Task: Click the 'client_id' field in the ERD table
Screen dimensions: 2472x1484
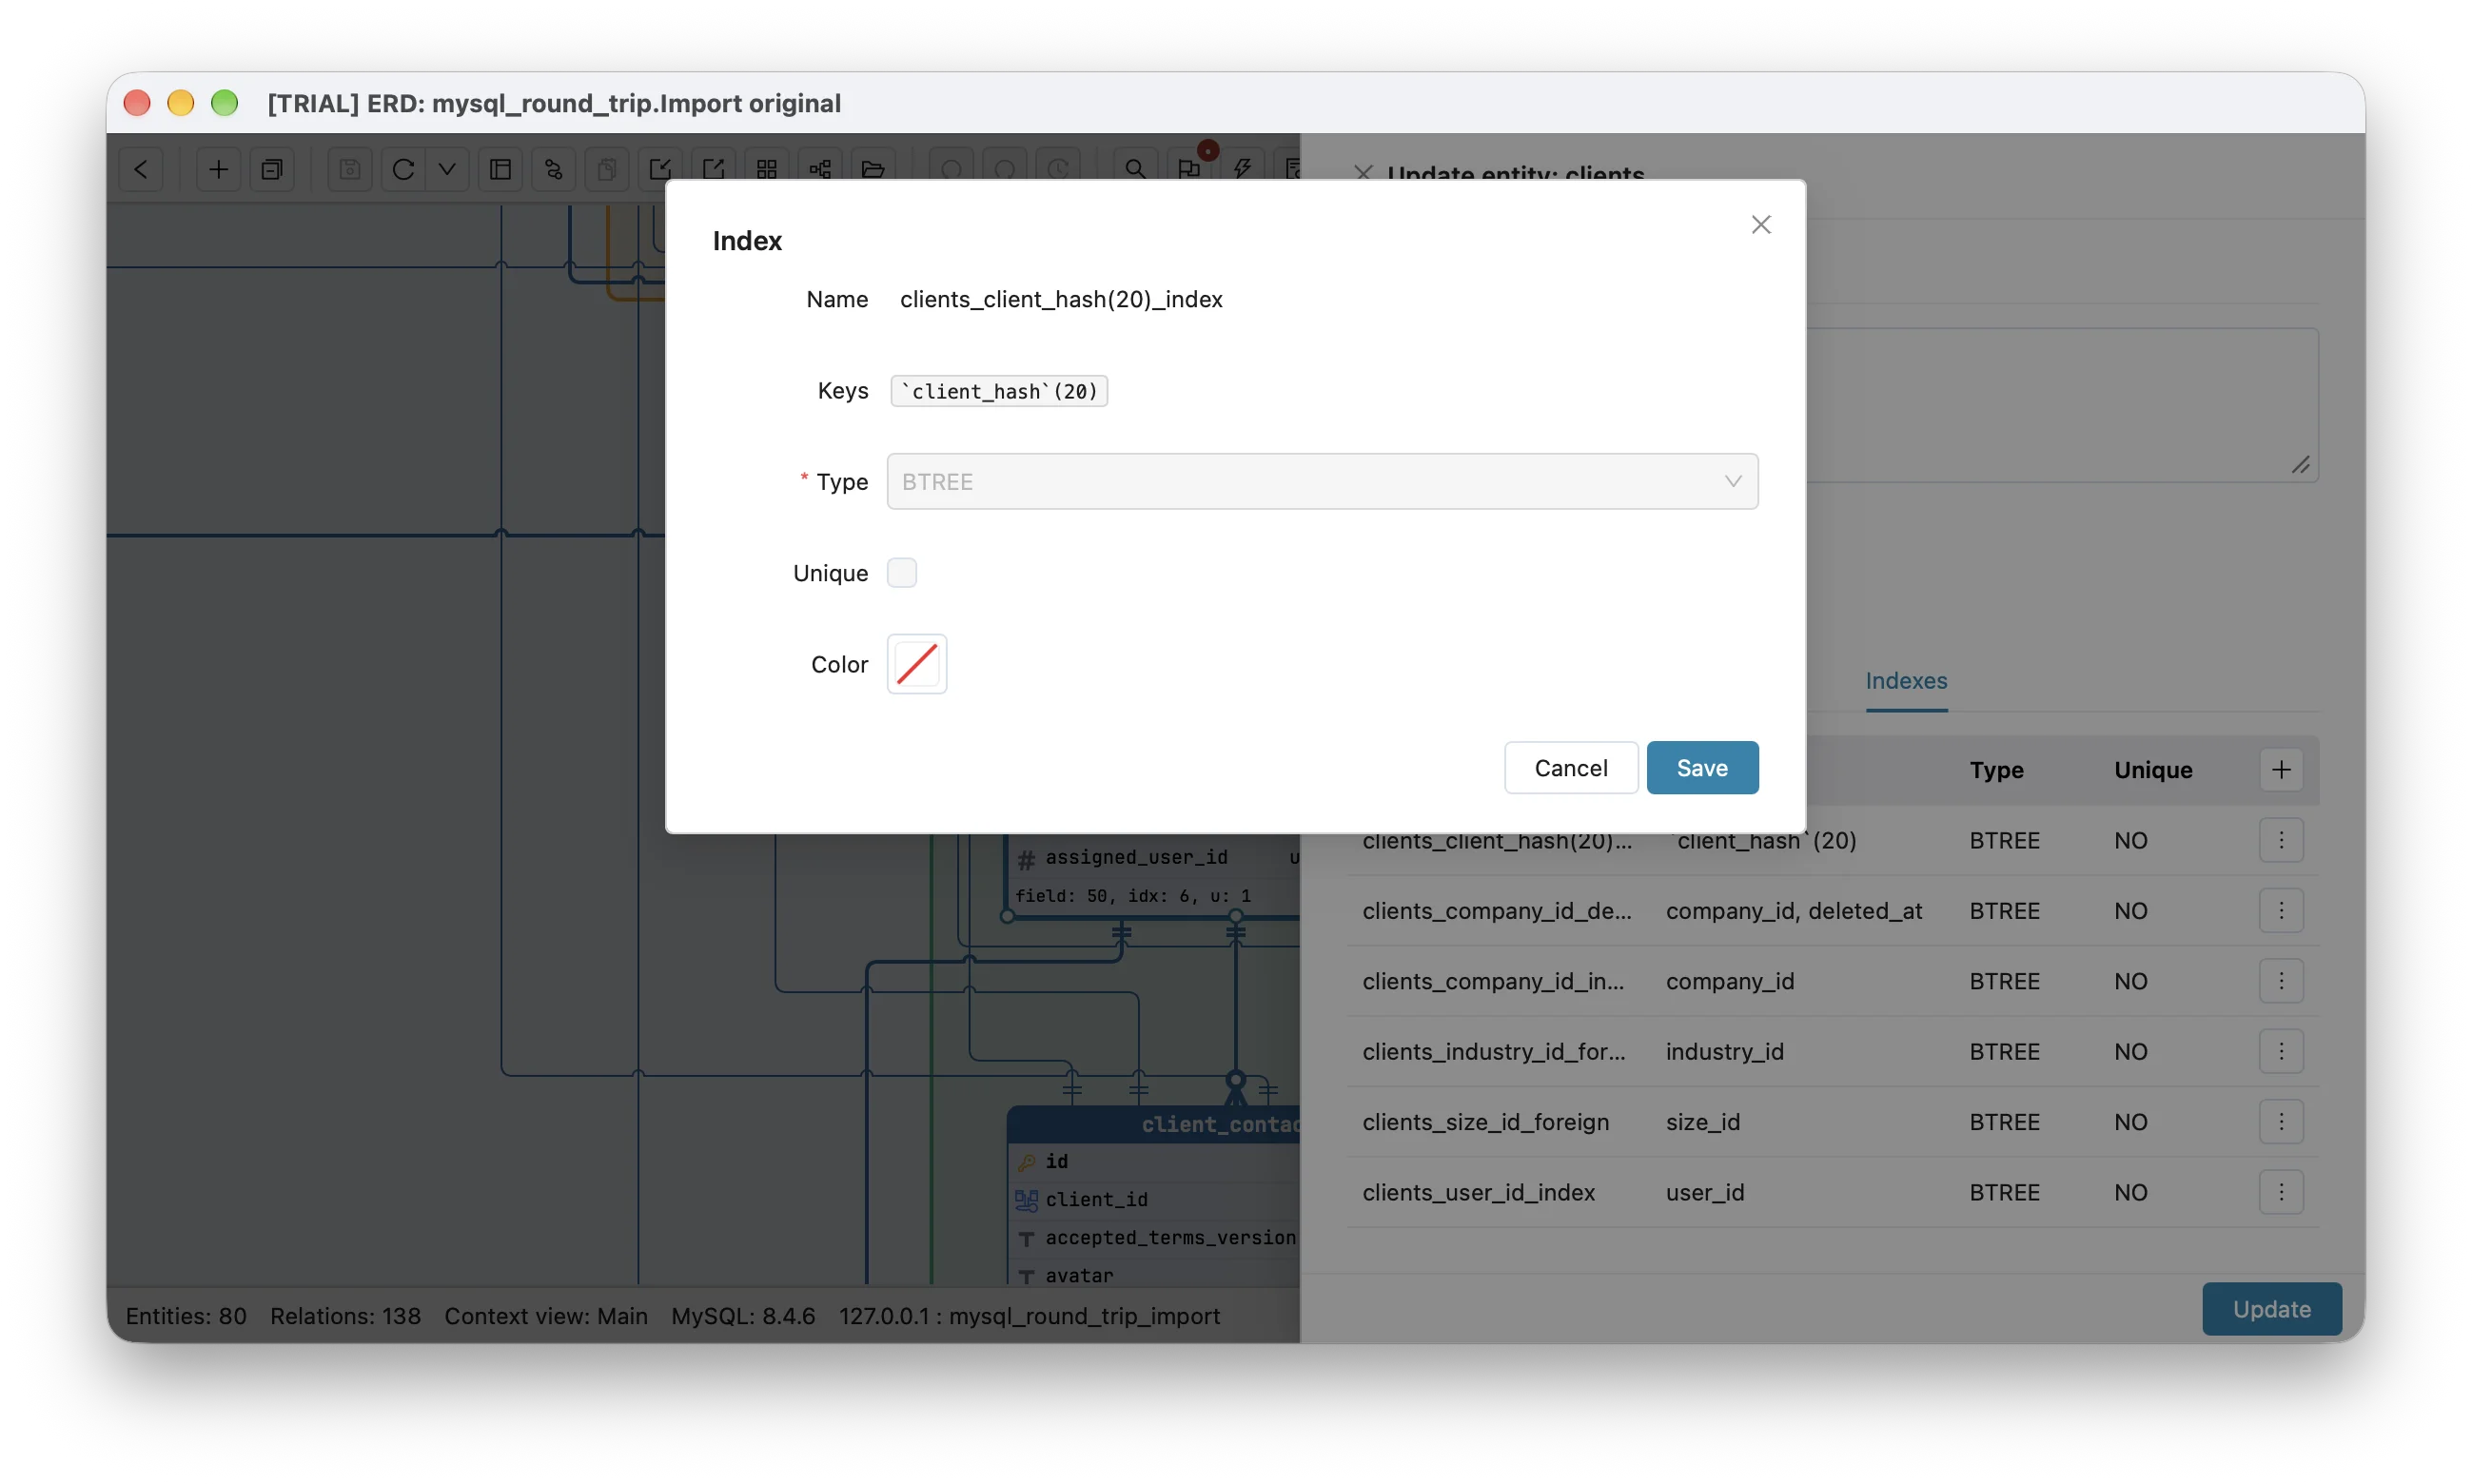Action: click(x=1096, y=1199)
